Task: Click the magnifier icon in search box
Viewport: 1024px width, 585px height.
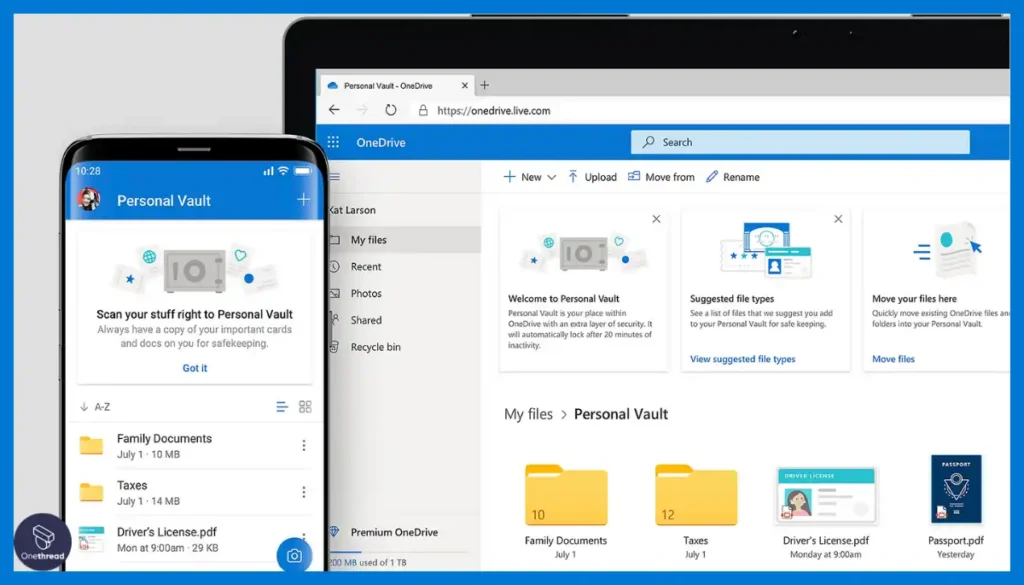Action: [x=648, y=142]
